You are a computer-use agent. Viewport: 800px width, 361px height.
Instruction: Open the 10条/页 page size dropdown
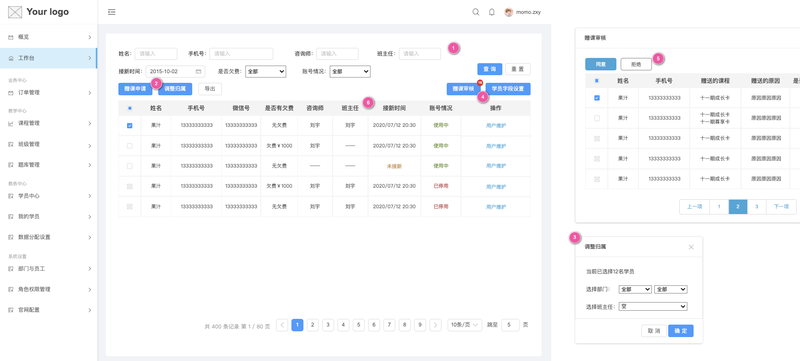tap(464, 325)
